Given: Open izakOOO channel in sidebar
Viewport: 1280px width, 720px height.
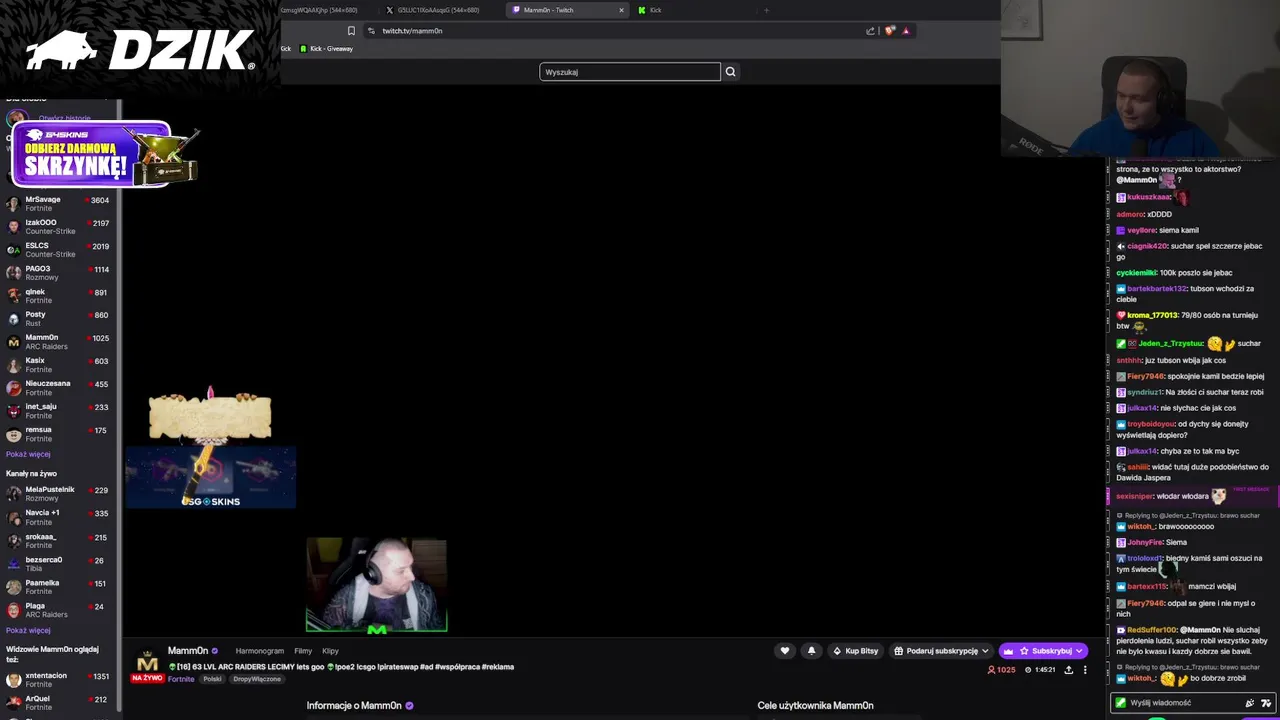Looking at the screenshot, I should [59, 227].
